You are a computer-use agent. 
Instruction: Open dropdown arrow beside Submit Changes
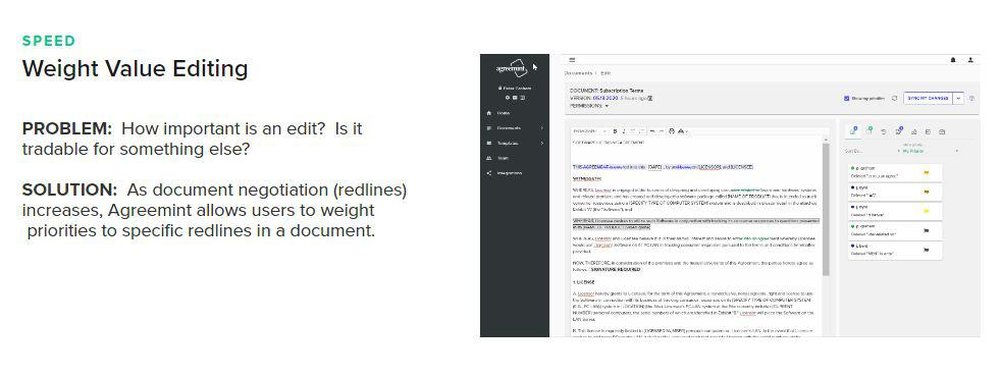(x=958, y=98)
